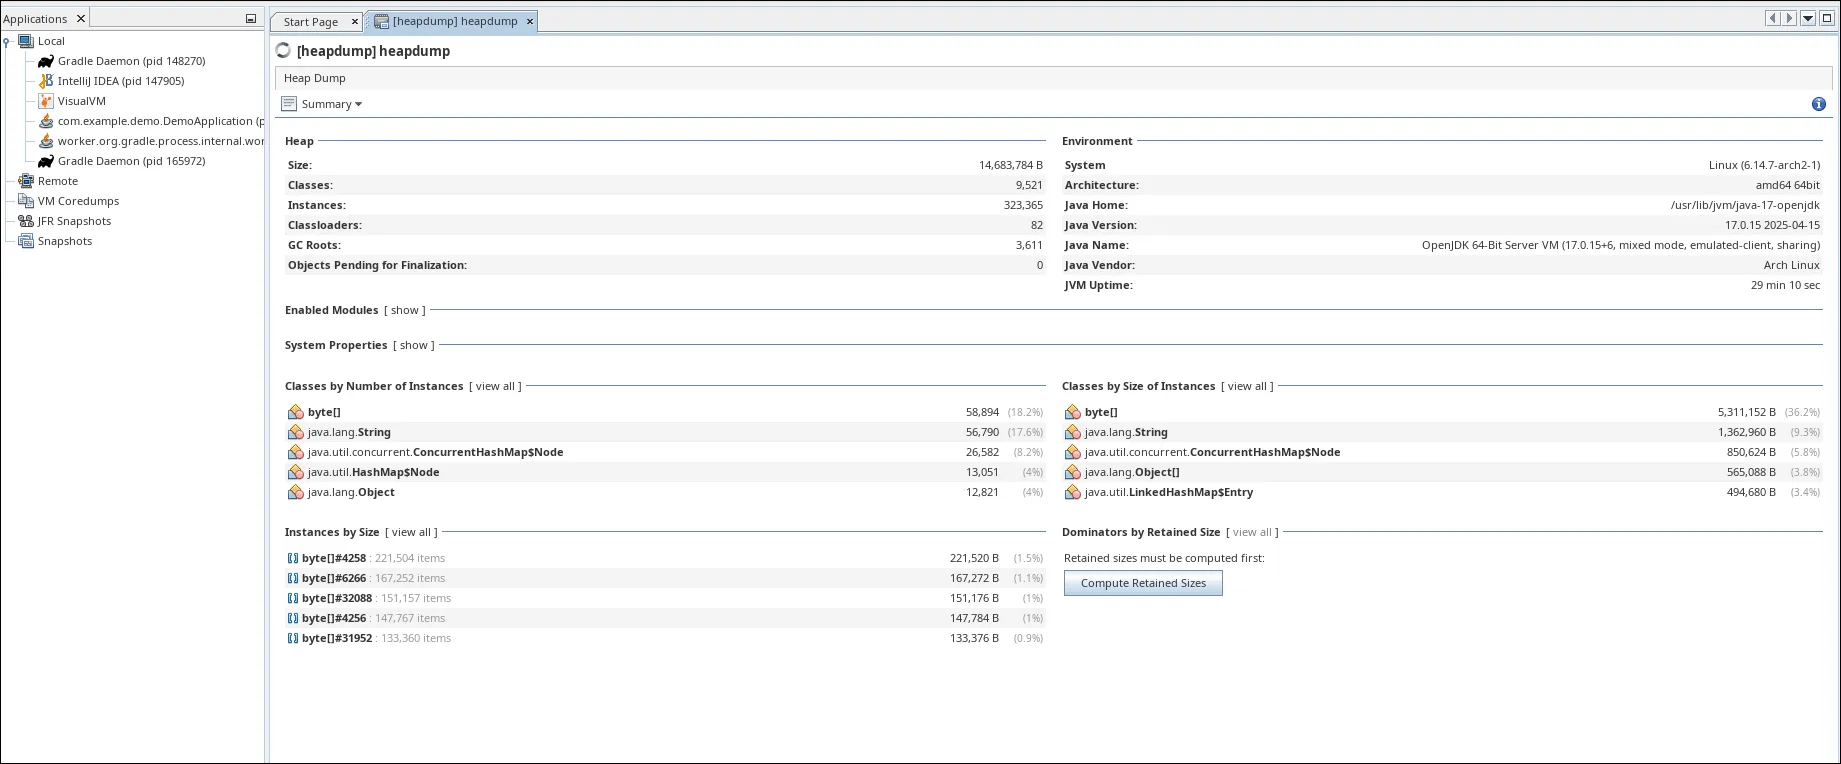Click the blue info icon at right
1841x764 pixels.
coord(1818,104)
